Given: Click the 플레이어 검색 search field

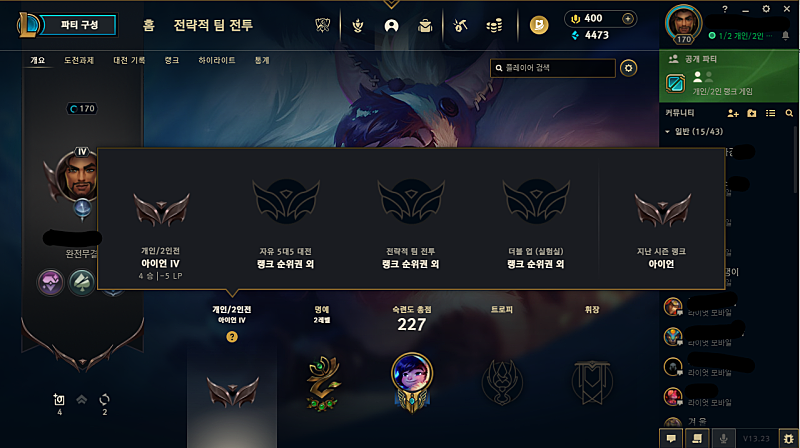Looking at the screenshot, I should pos(553,68).
